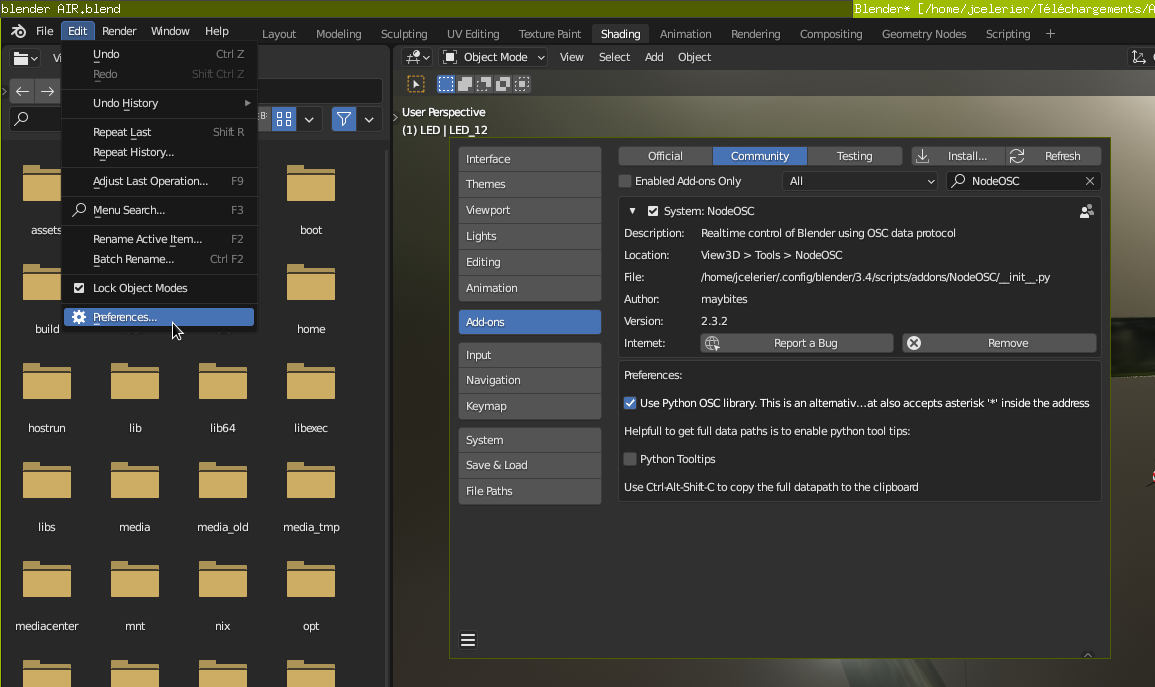Viewport: 1155px width, 687px height.
Task: Select Batch Rename in Edit menu
Action: point(160,259)
